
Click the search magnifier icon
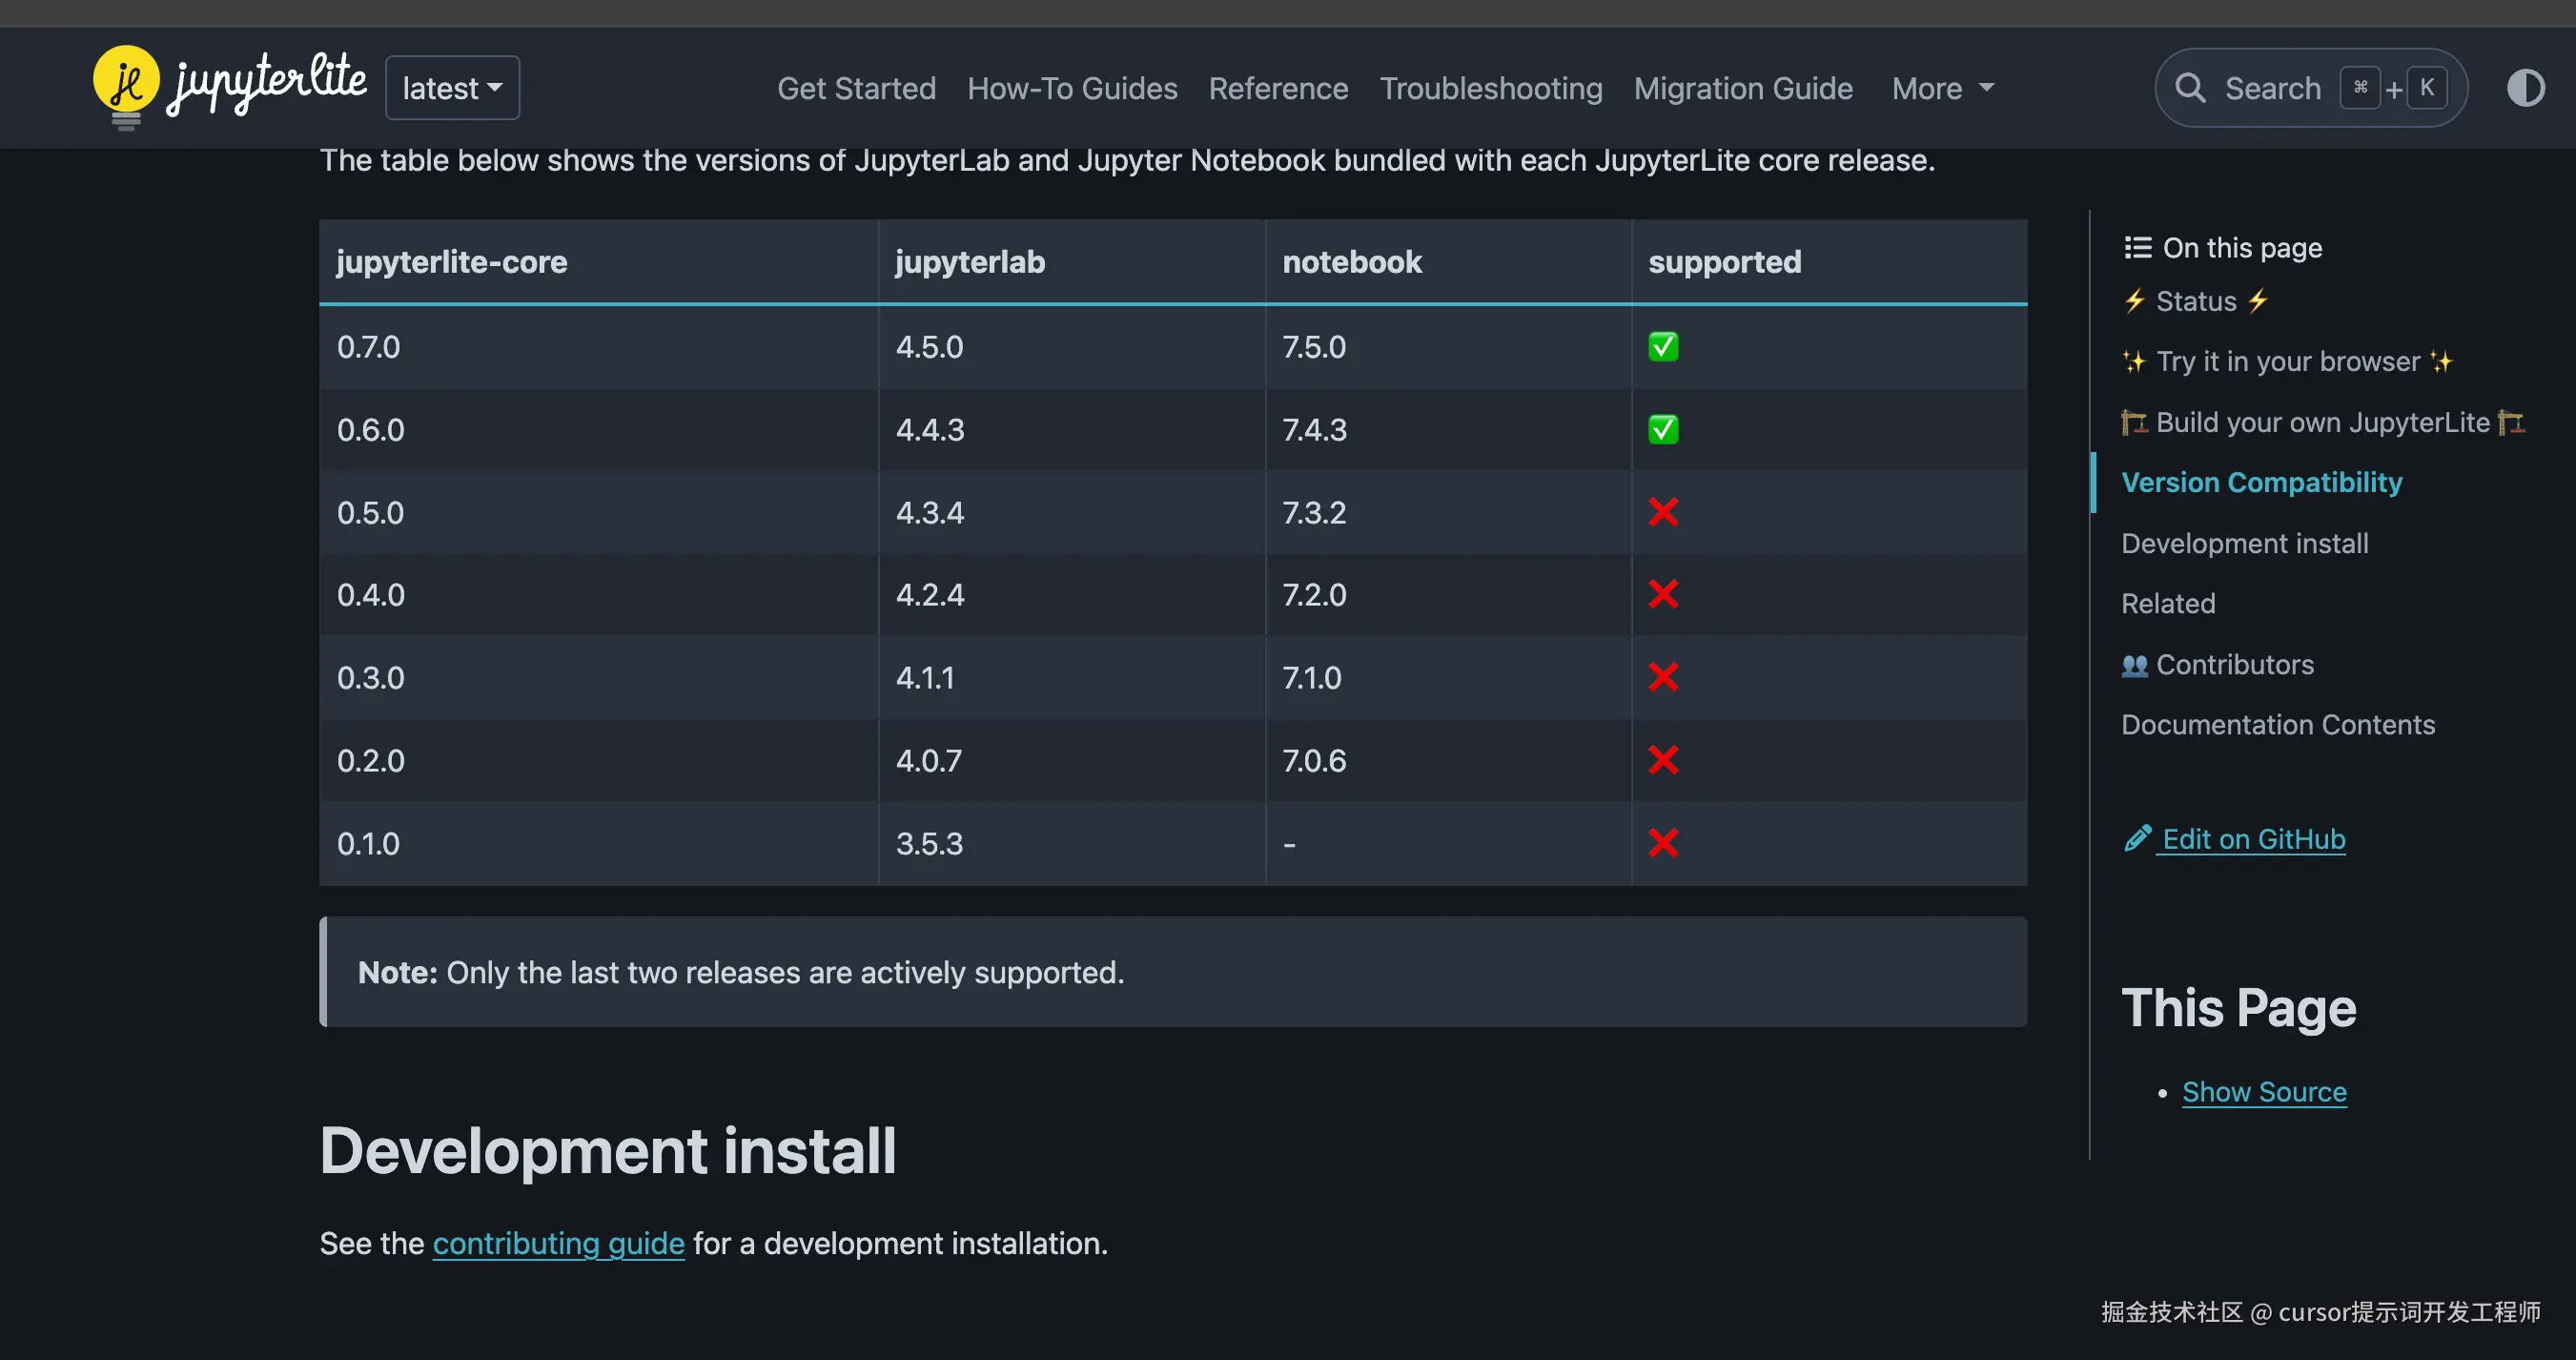(x=2190, y=88)
